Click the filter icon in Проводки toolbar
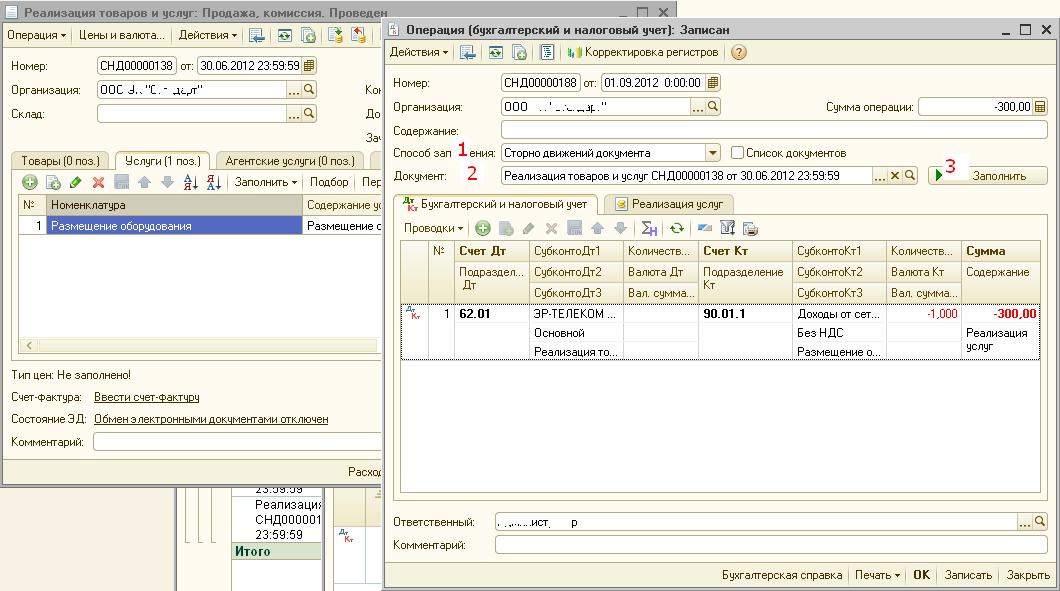Viewport: 1060px width, 591px height. tap(727, 229)
